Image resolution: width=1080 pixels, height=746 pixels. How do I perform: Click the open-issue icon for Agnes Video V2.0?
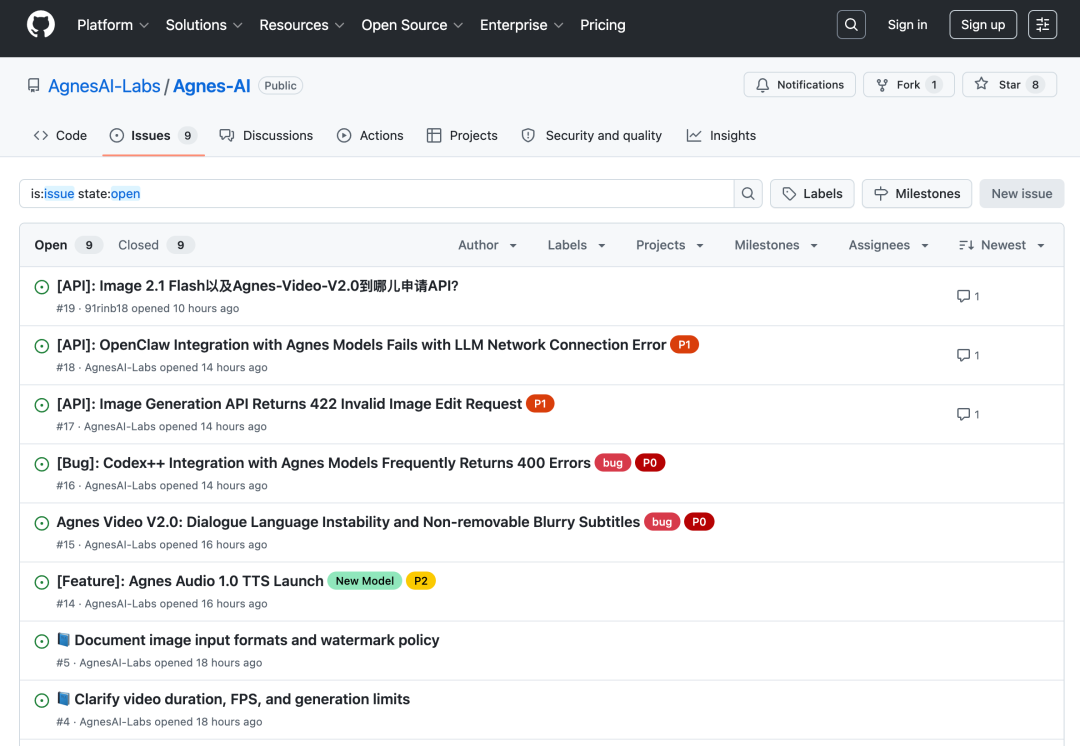pyautogui.click(x=42, y=524)
